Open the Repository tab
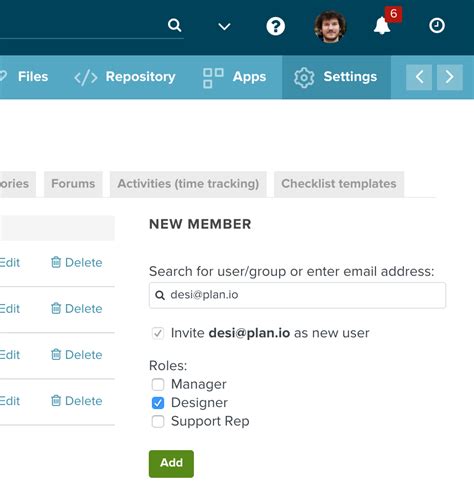 (125, 77)
